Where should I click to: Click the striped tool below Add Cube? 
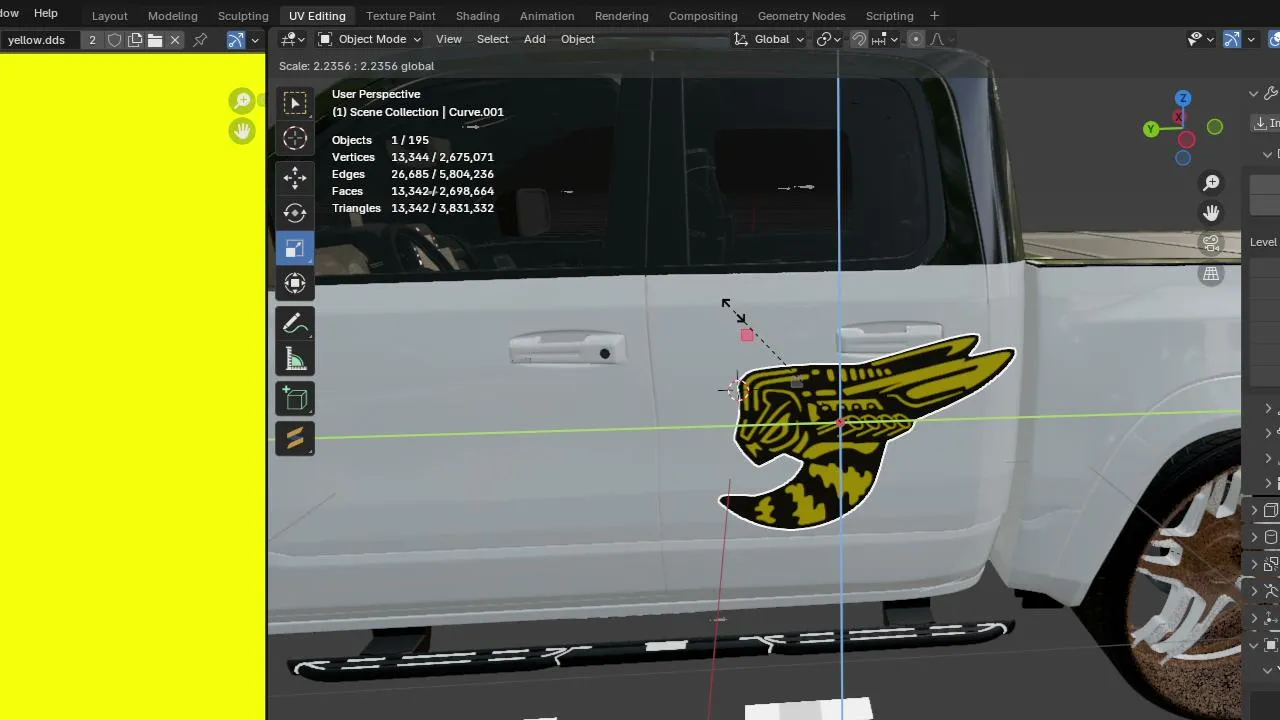tap(295, 438)
